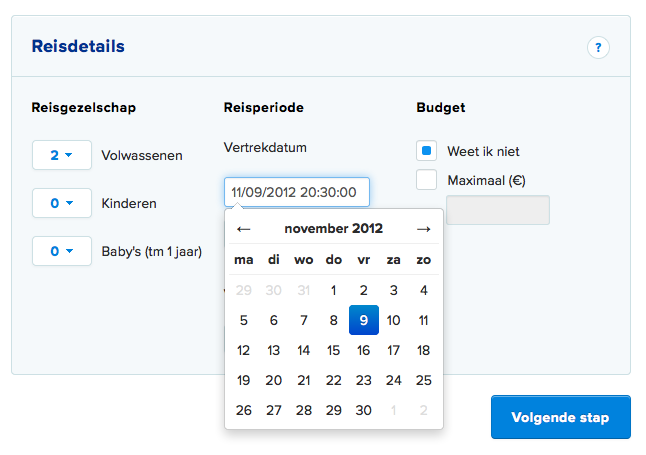The width and height of the screenshot is (646, 455).
Task: Check the 'Weet ik niet' checkbox
Action: pyautogui.click(x=426, y=151)
